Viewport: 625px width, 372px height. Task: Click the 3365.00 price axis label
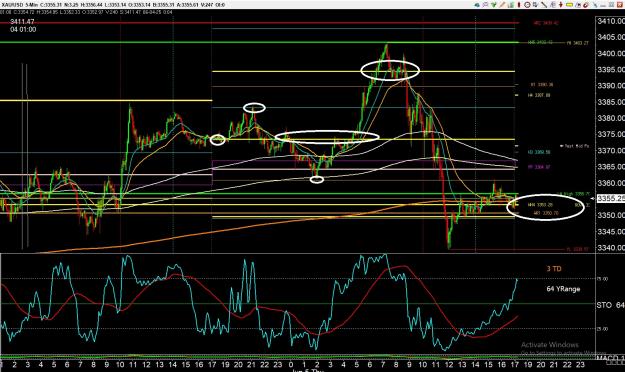click(x=611, y=167)
